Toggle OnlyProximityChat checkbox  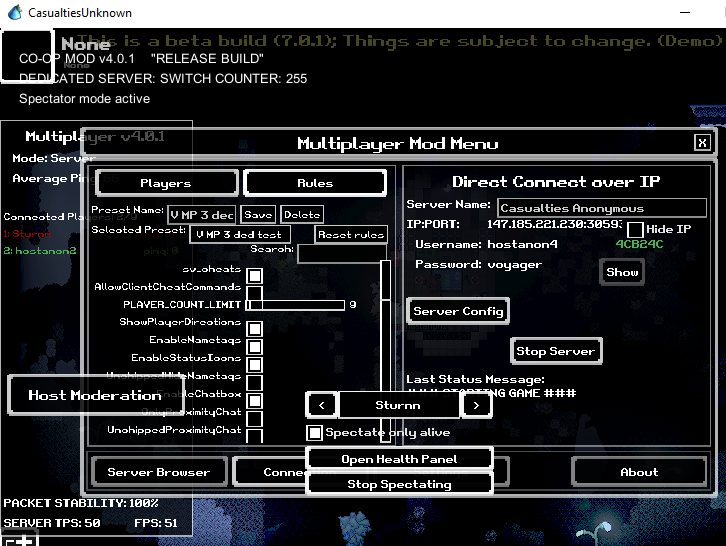coord(255,419)
